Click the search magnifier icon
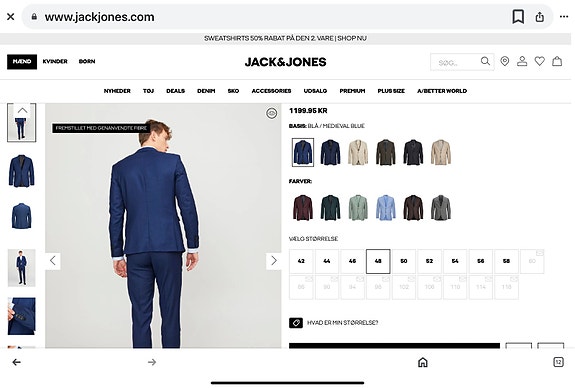Viewport: 575px width, 388px height. pyautogui.click(x=485, y=61)
